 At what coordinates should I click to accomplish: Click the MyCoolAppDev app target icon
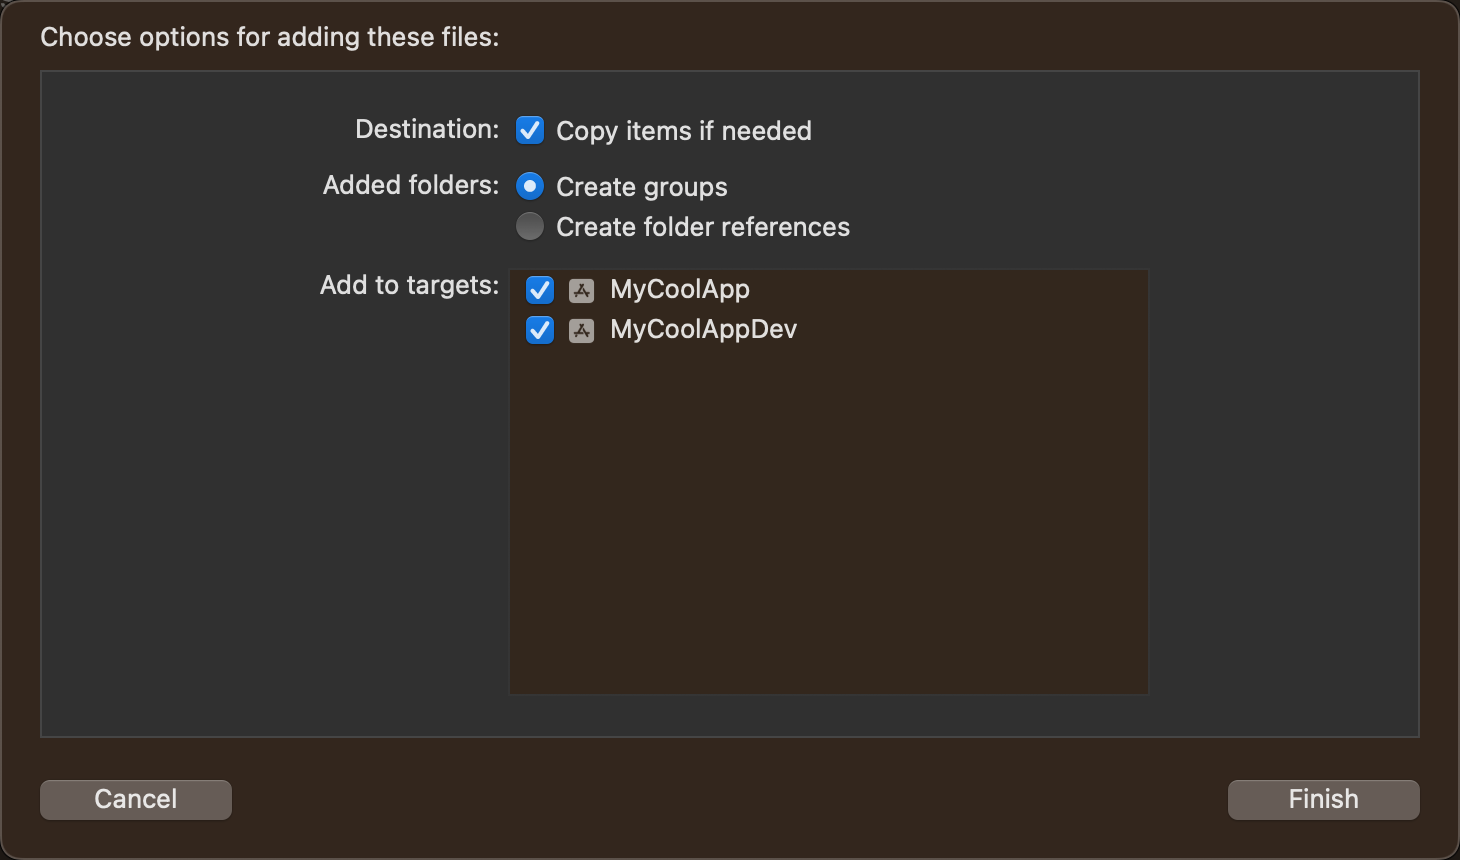[581, 330]
